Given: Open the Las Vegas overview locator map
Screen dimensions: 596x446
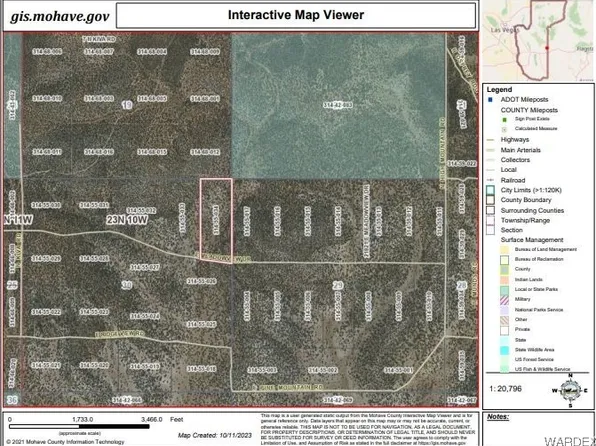Looking at the screenshot, I should tap(538, 40).
